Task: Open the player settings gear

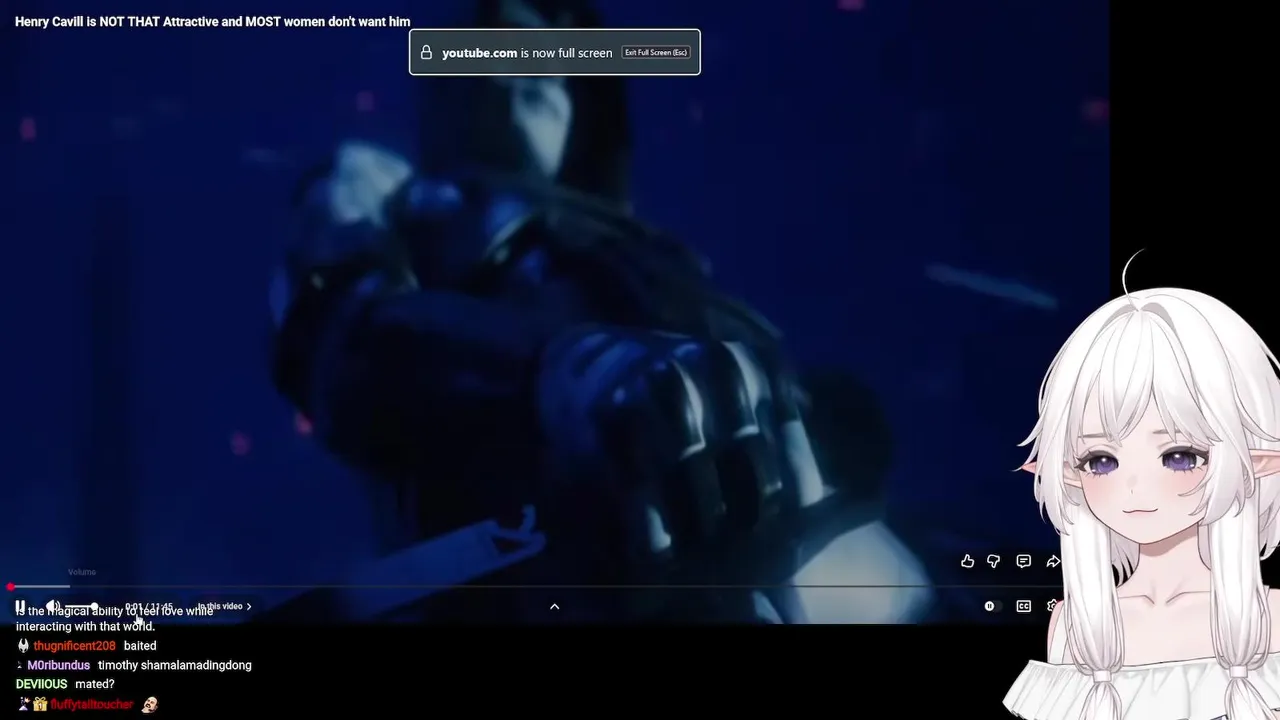Action: 1051,606
